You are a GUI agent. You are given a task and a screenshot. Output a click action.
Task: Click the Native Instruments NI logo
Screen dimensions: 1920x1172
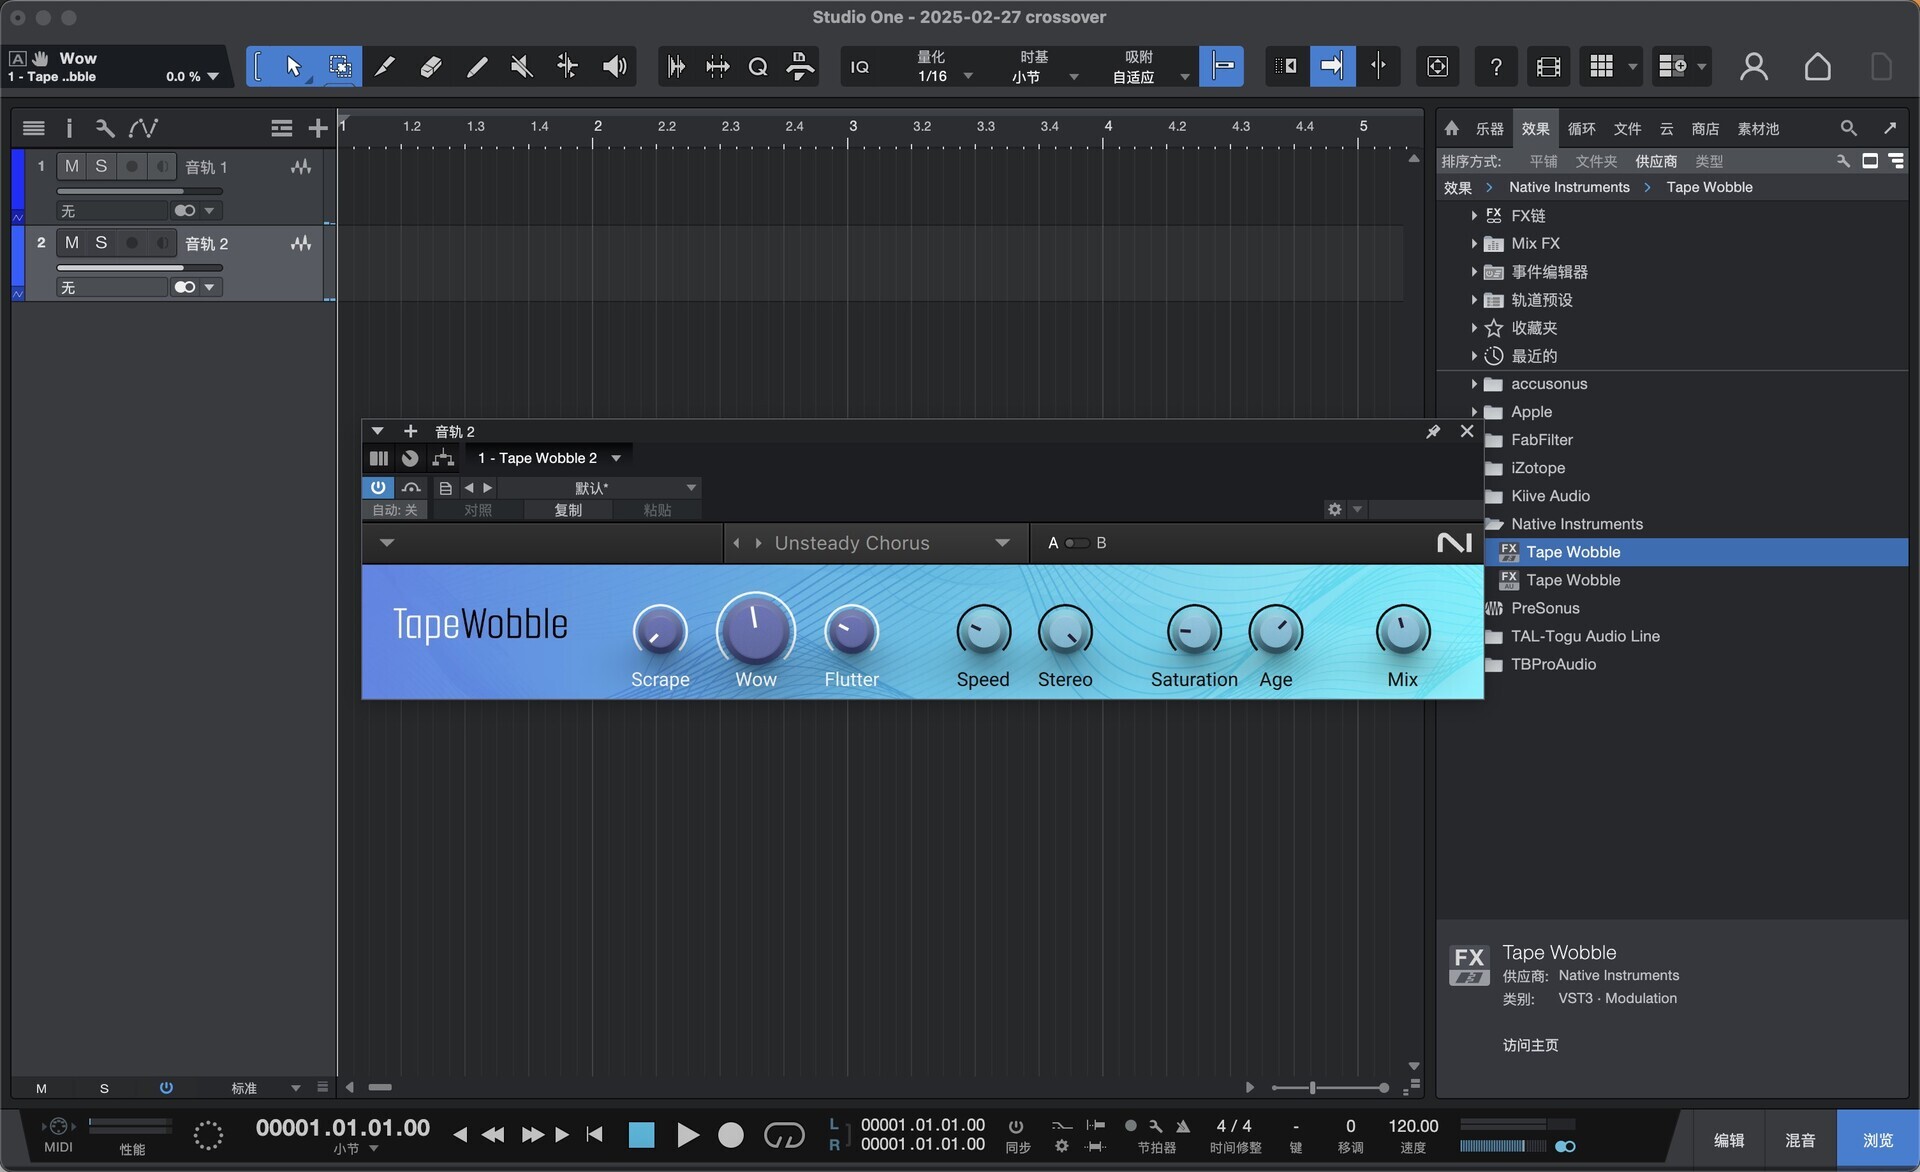pos(1454,542)
